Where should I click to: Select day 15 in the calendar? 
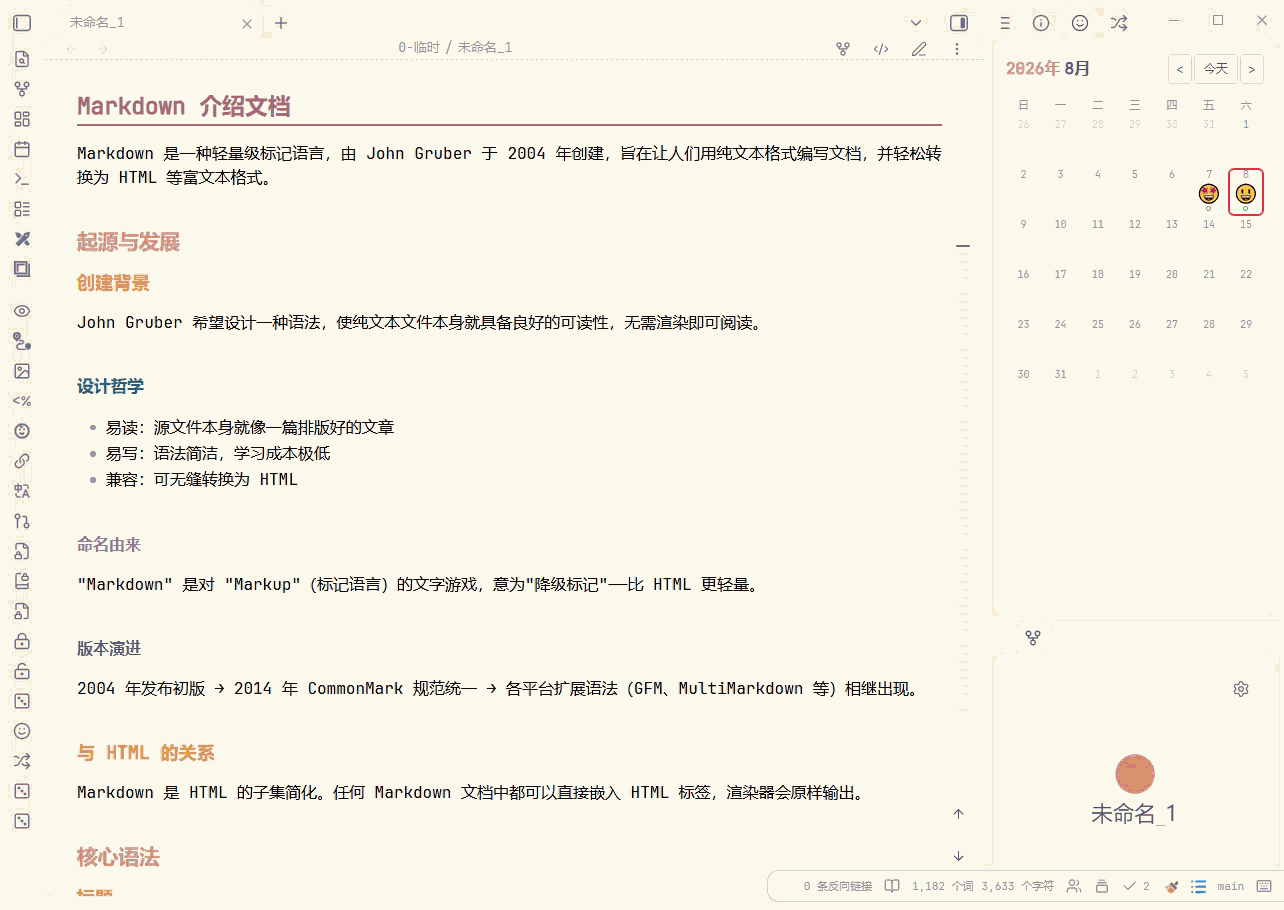point(1246,225)
